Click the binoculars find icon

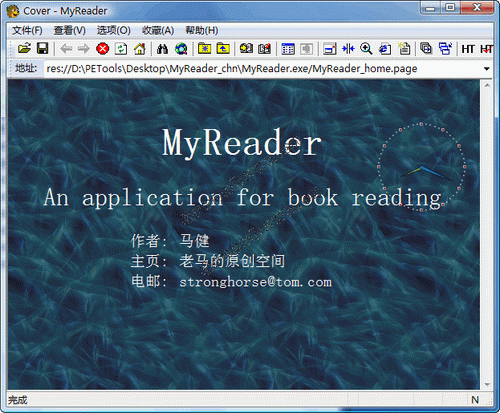tap(163, 49)
